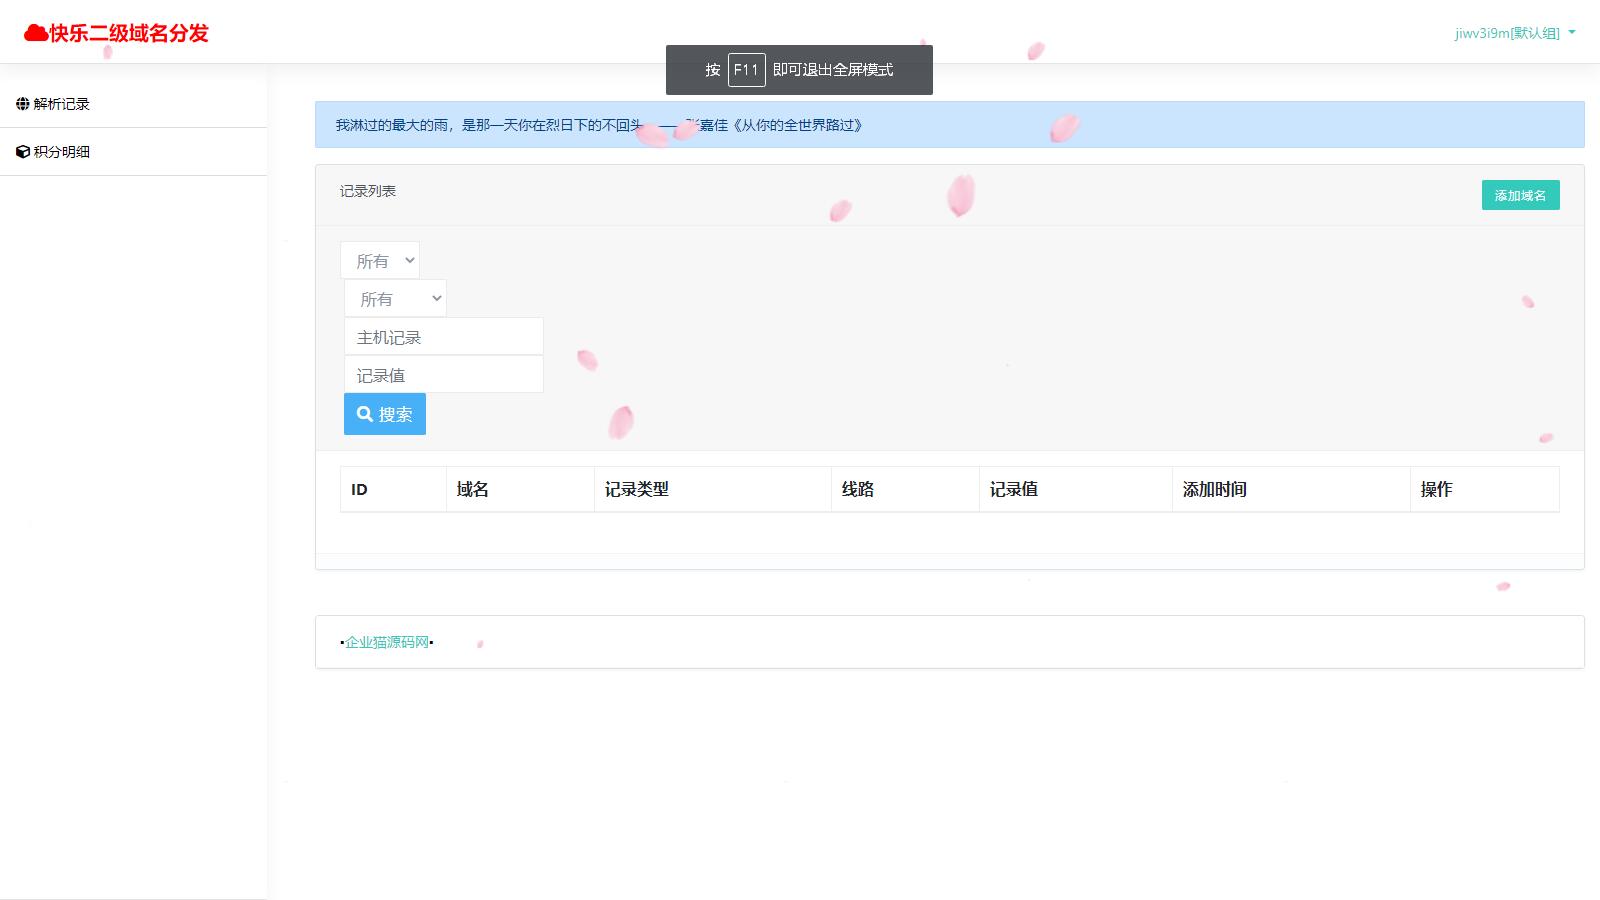Screen dimensions: 1600x900
Task: Click inside the 主机记录 input field
Action: (x=443, y=337)
